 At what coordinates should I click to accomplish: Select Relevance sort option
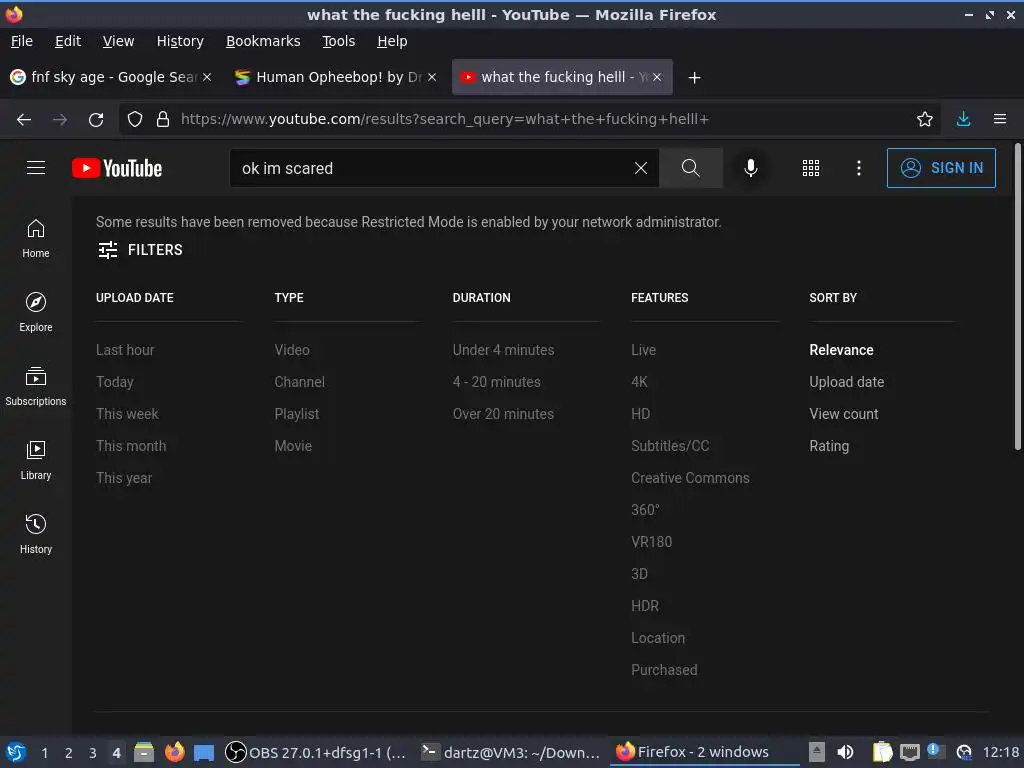pyautogui.click(x=841, y=350)
